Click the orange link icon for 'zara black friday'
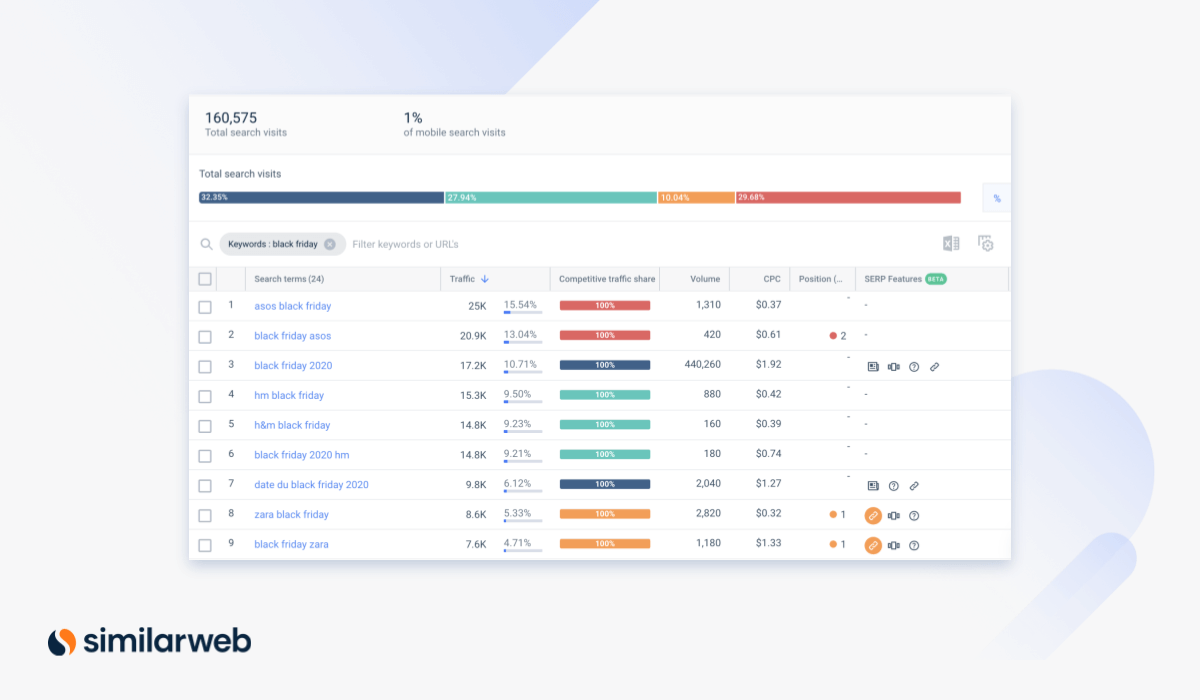 [873, 516]
